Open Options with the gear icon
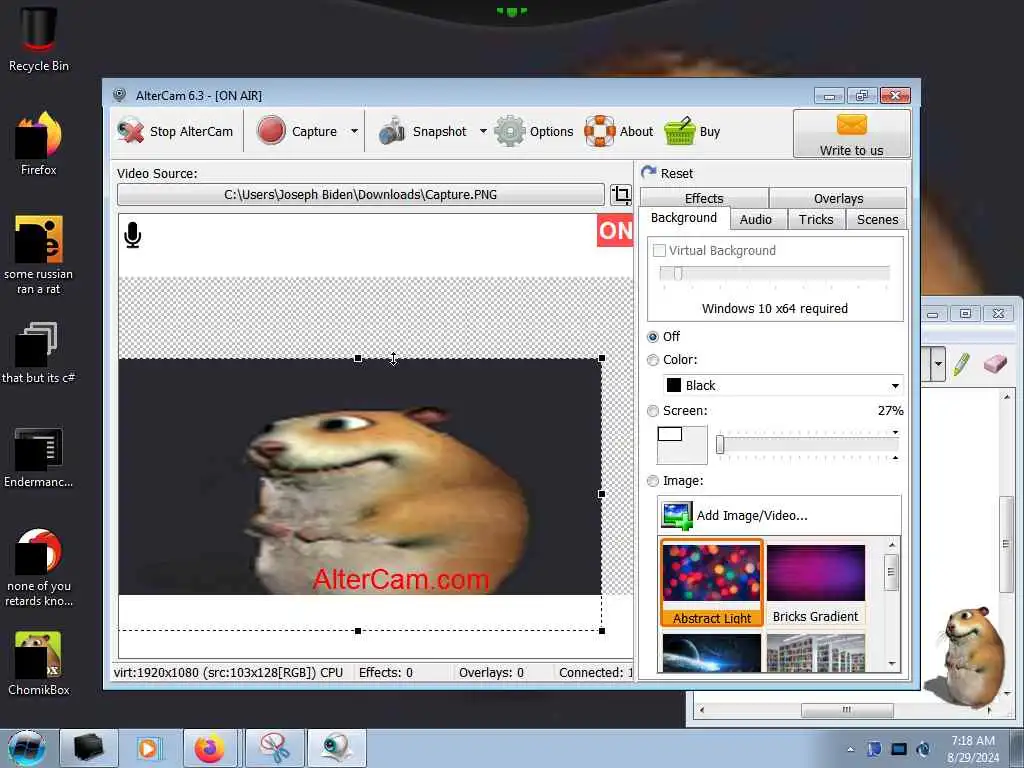 click(x=534, y=131)
